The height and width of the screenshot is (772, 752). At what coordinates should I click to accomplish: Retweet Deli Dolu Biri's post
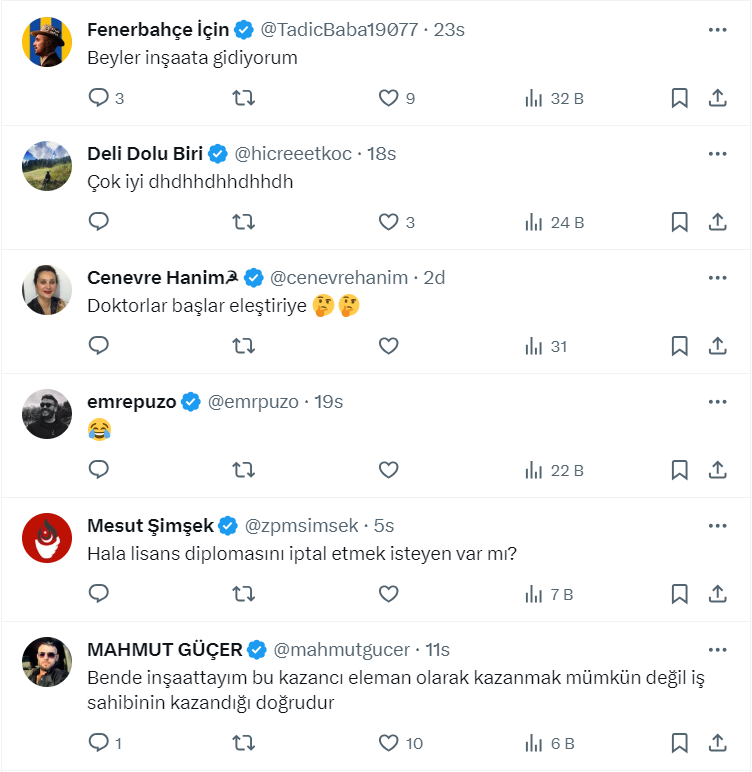pyautogui.click(x=243, y=222)
